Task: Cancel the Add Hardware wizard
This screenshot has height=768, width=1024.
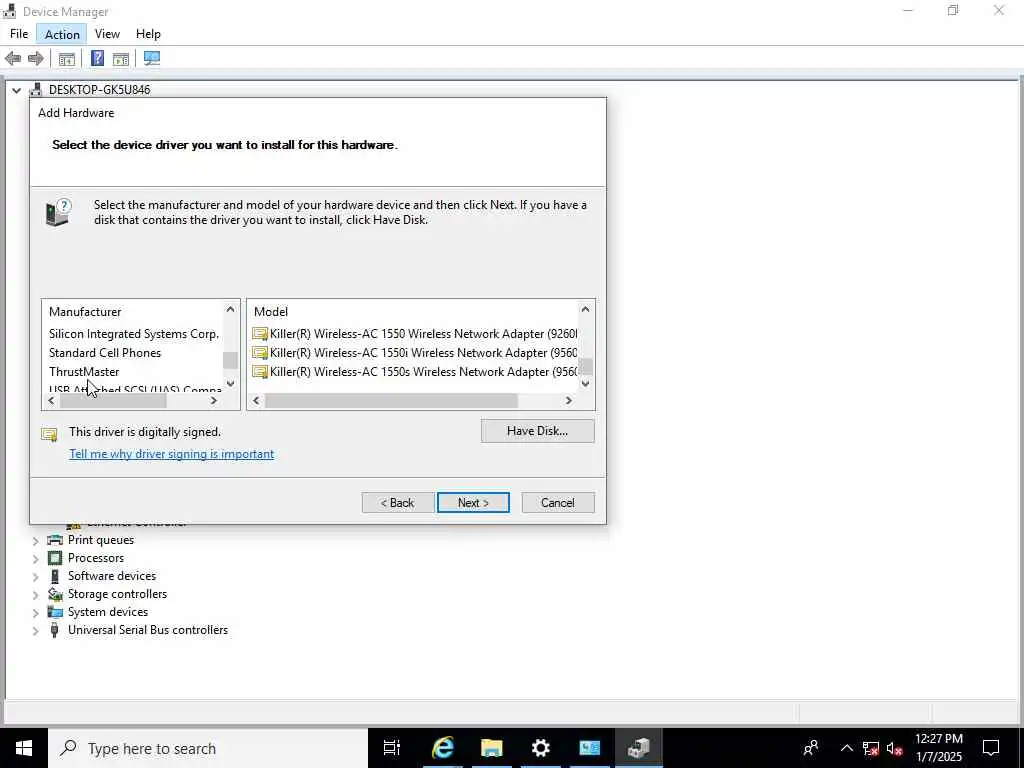Action: [558, 503]
